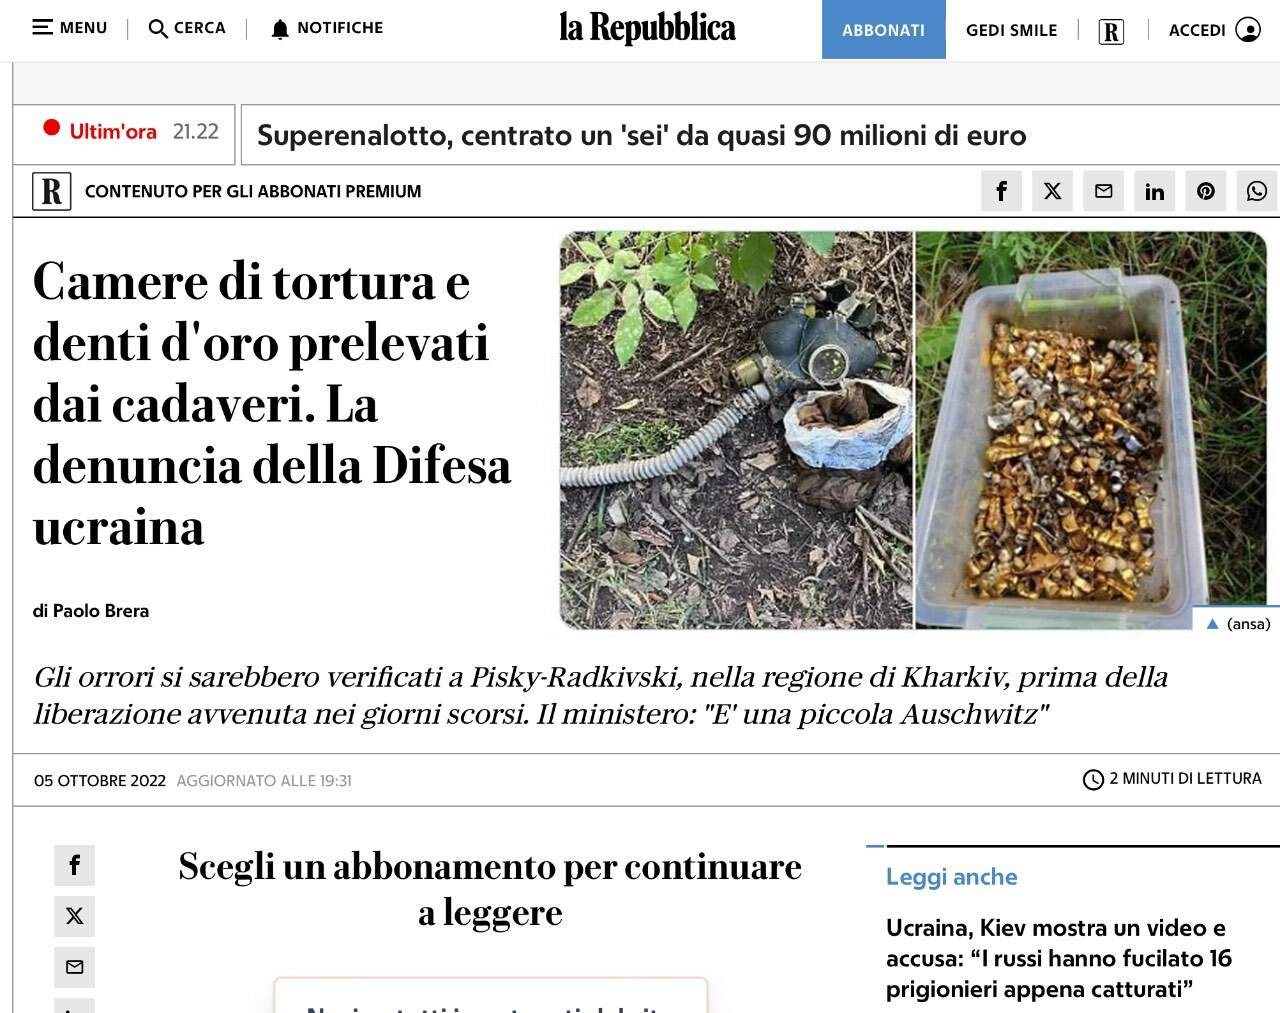
Task: Click the R premium icon in header
Action: point(1111,32)
